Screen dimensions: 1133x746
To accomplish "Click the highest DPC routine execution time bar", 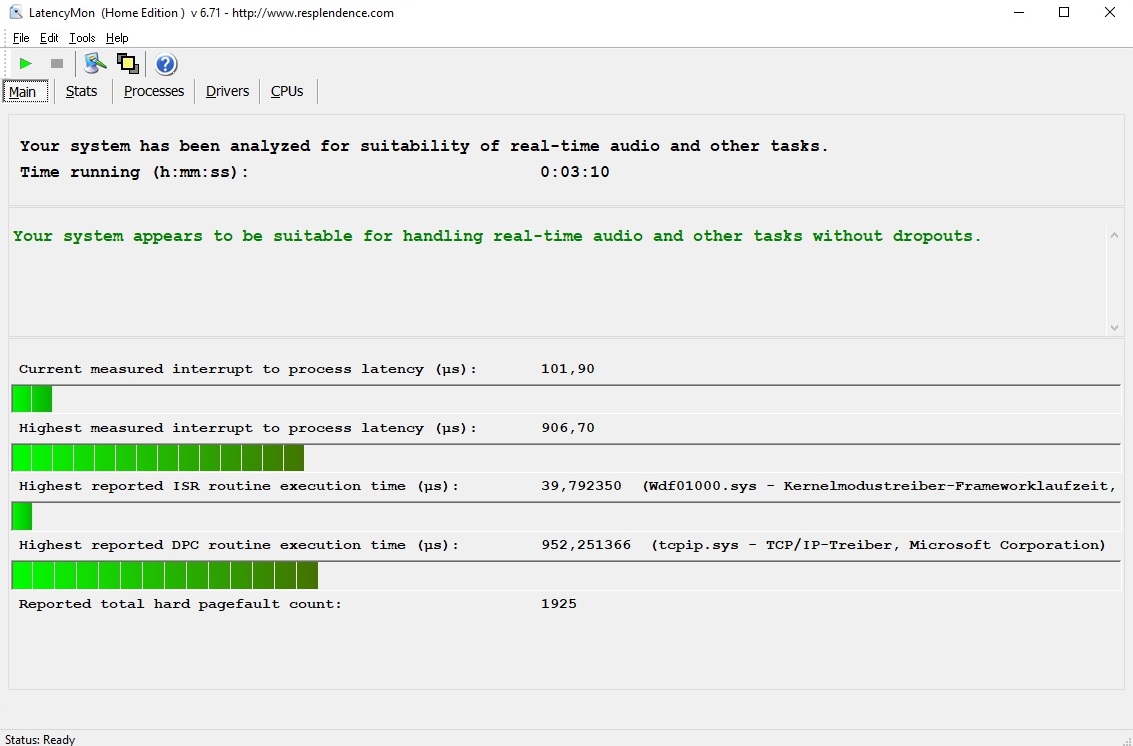I will click(x=165, y=576).
